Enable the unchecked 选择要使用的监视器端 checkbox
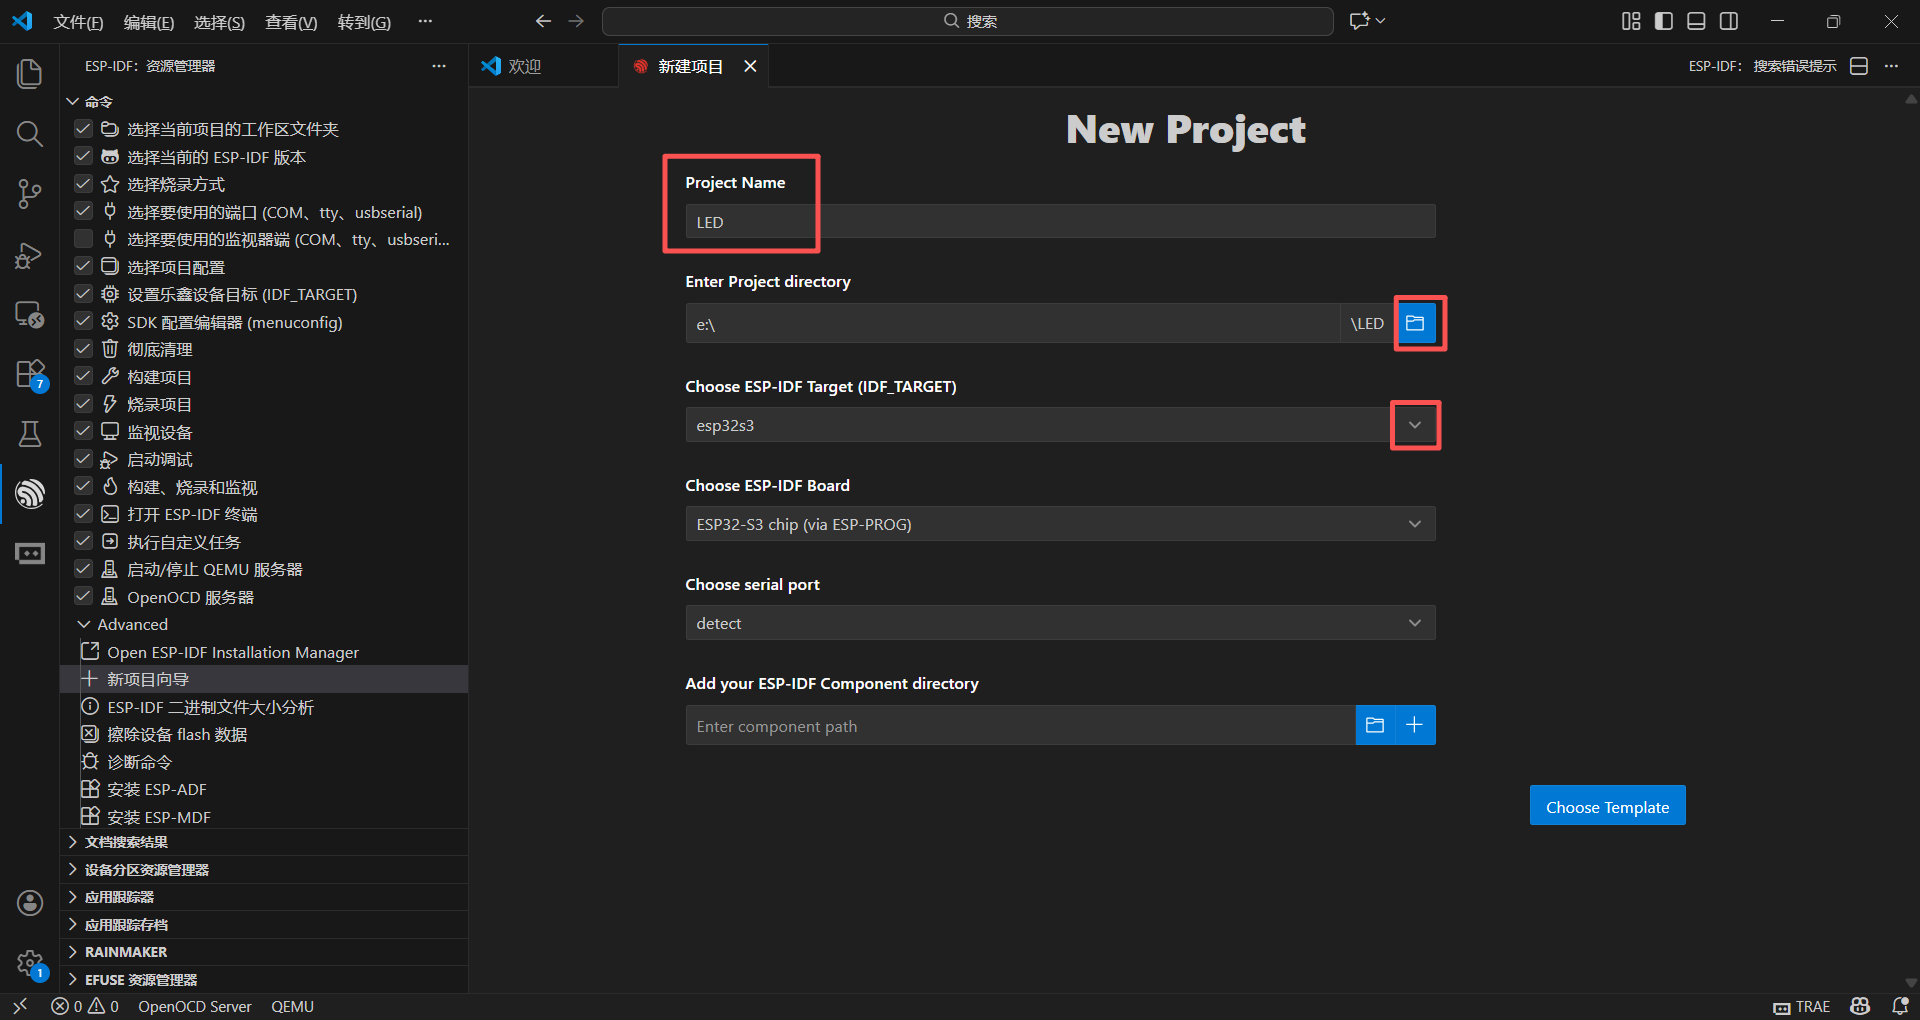The width and height of the screenshot is (1920, 1020). click(x=84, y=239)
